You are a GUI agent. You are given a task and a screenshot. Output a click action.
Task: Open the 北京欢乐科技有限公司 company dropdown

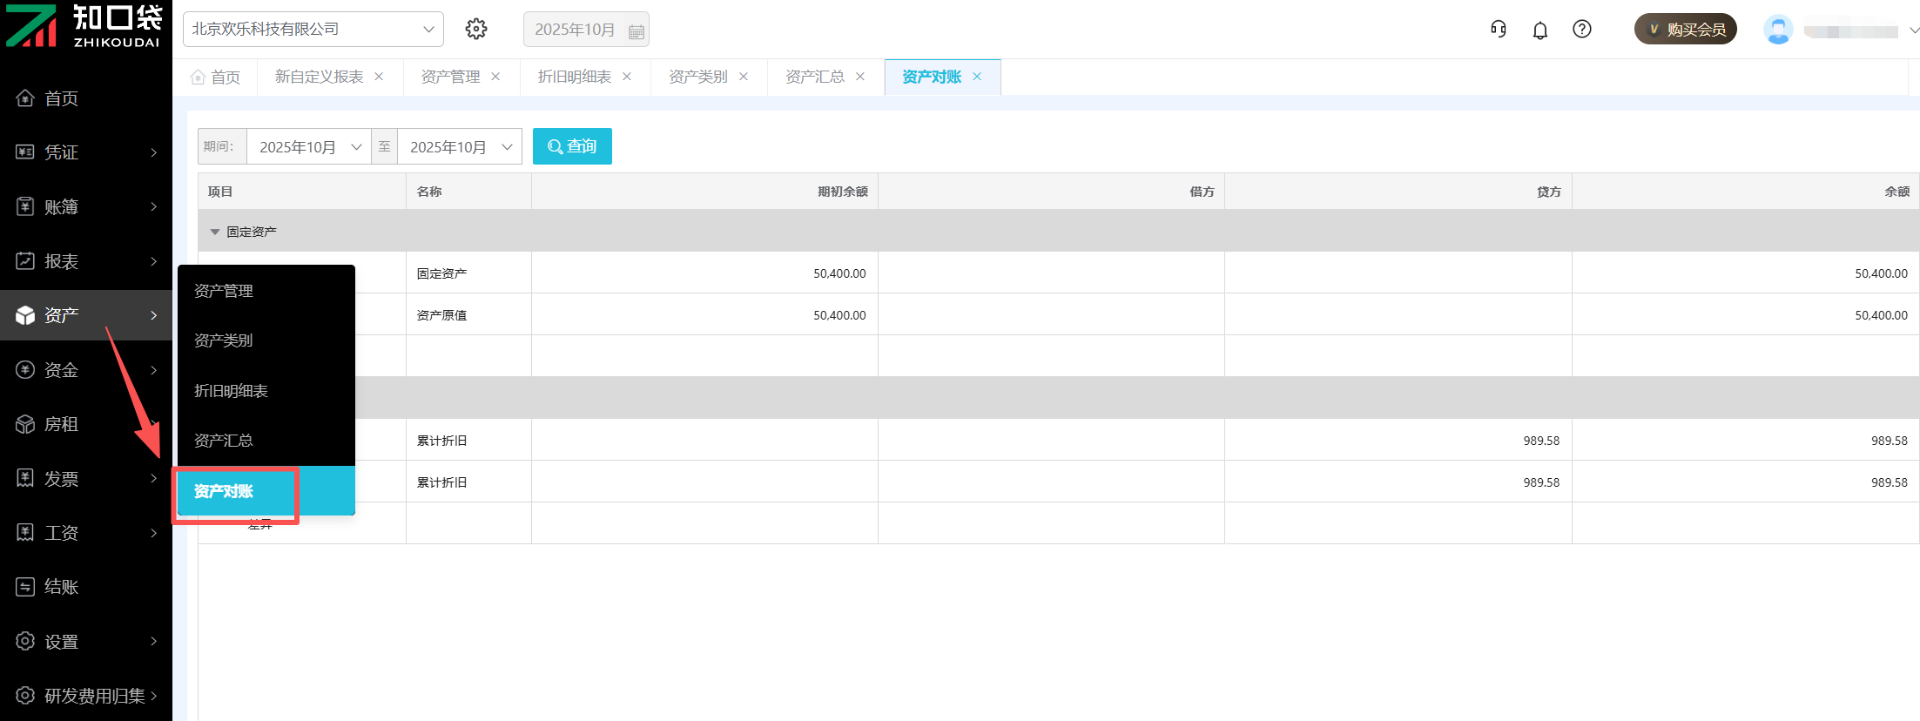pyautogui.click(x=312, y=29)
